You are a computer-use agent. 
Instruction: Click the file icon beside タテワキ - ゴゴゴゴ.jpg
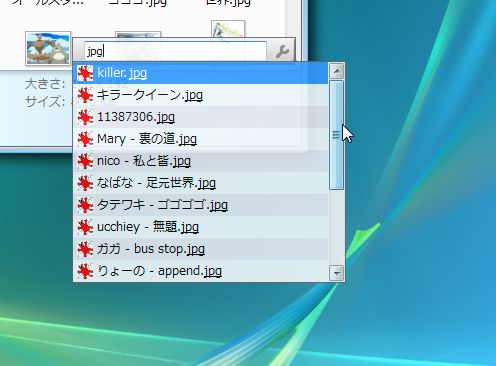point(85,205)
